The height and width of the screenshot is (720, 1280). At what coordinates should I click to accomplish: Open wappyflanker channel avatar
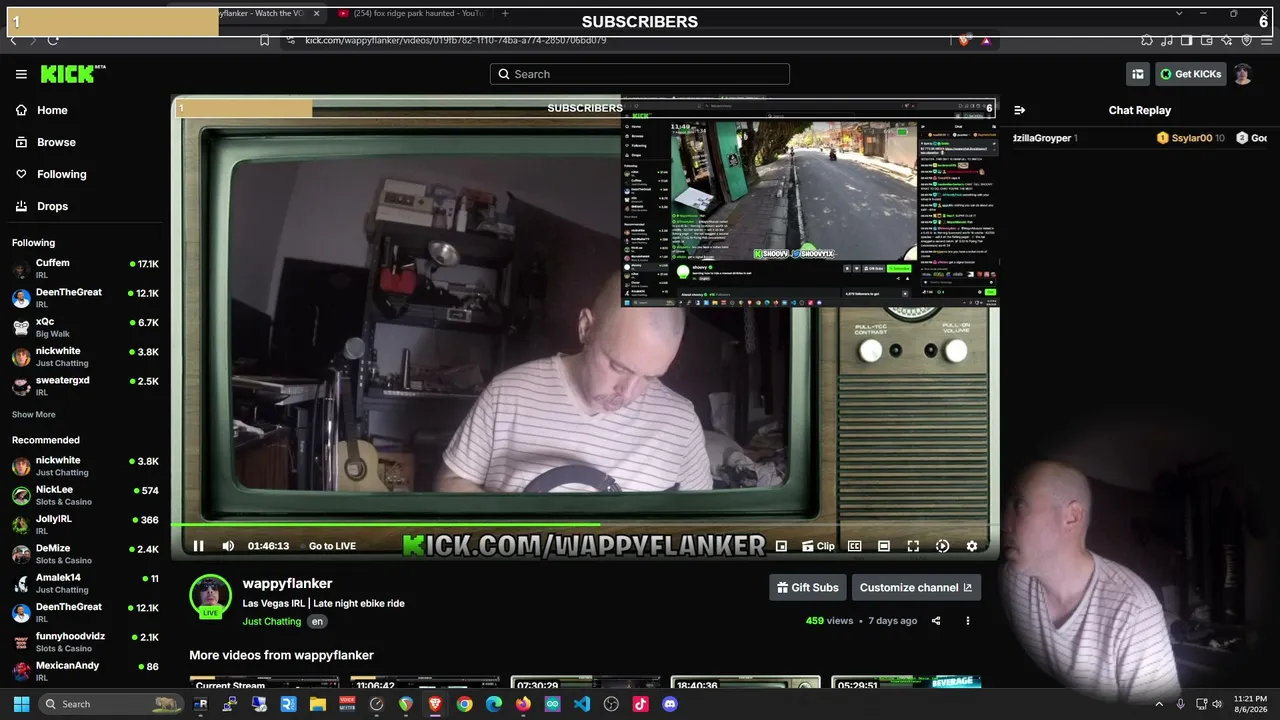click(210, 596)
